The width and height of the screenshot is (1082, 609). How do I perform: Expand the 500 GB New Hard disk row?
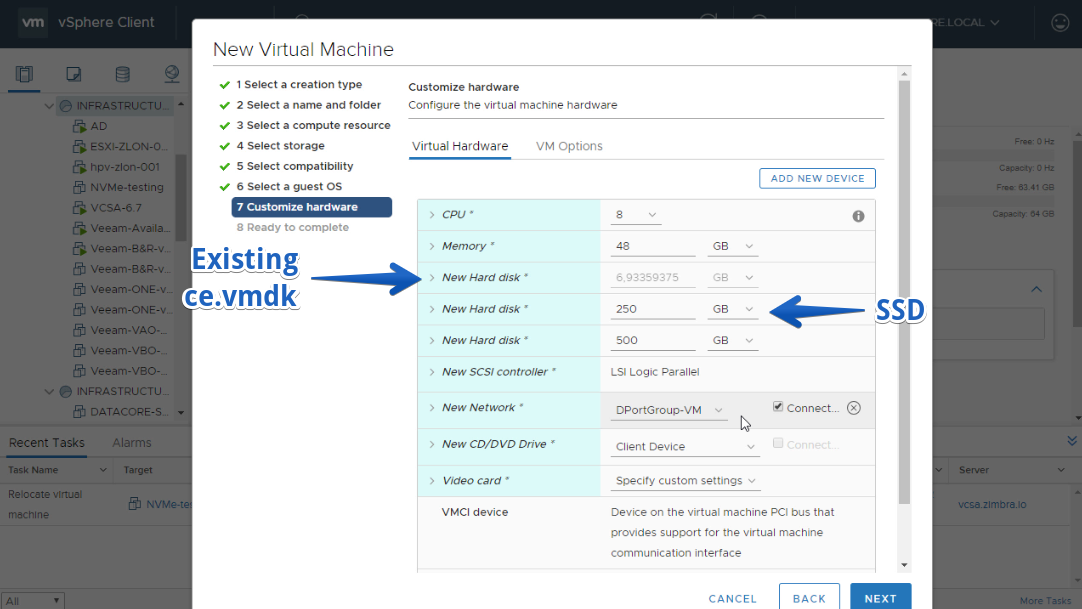432,341
